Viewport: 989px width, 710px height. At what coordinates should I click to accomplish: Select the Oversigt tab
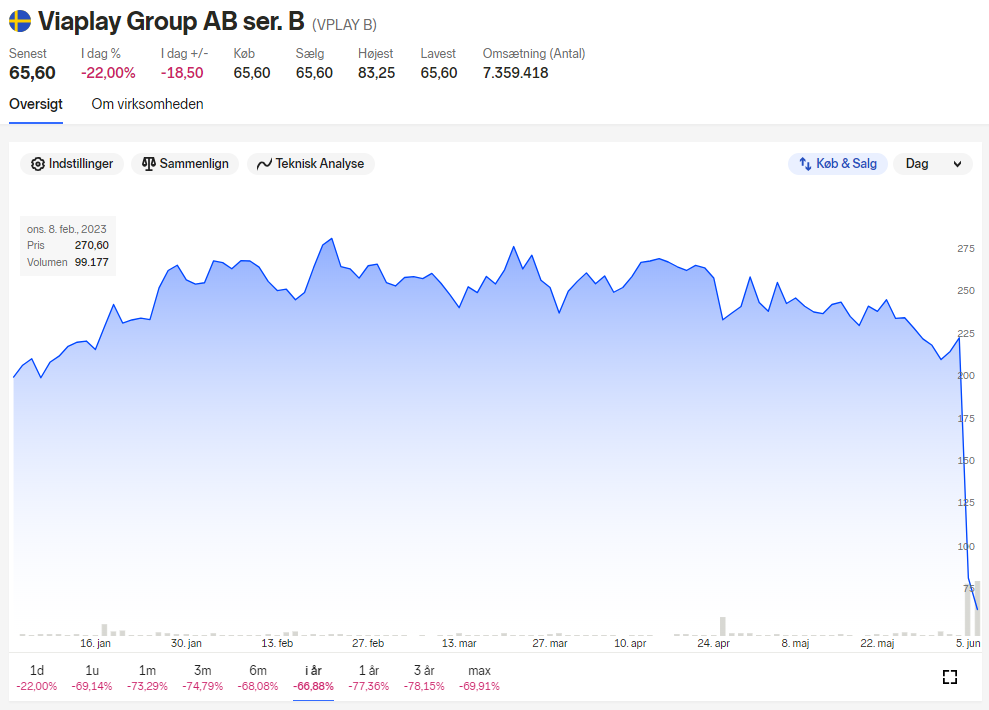pyautogui.click(x=36, y=104)
